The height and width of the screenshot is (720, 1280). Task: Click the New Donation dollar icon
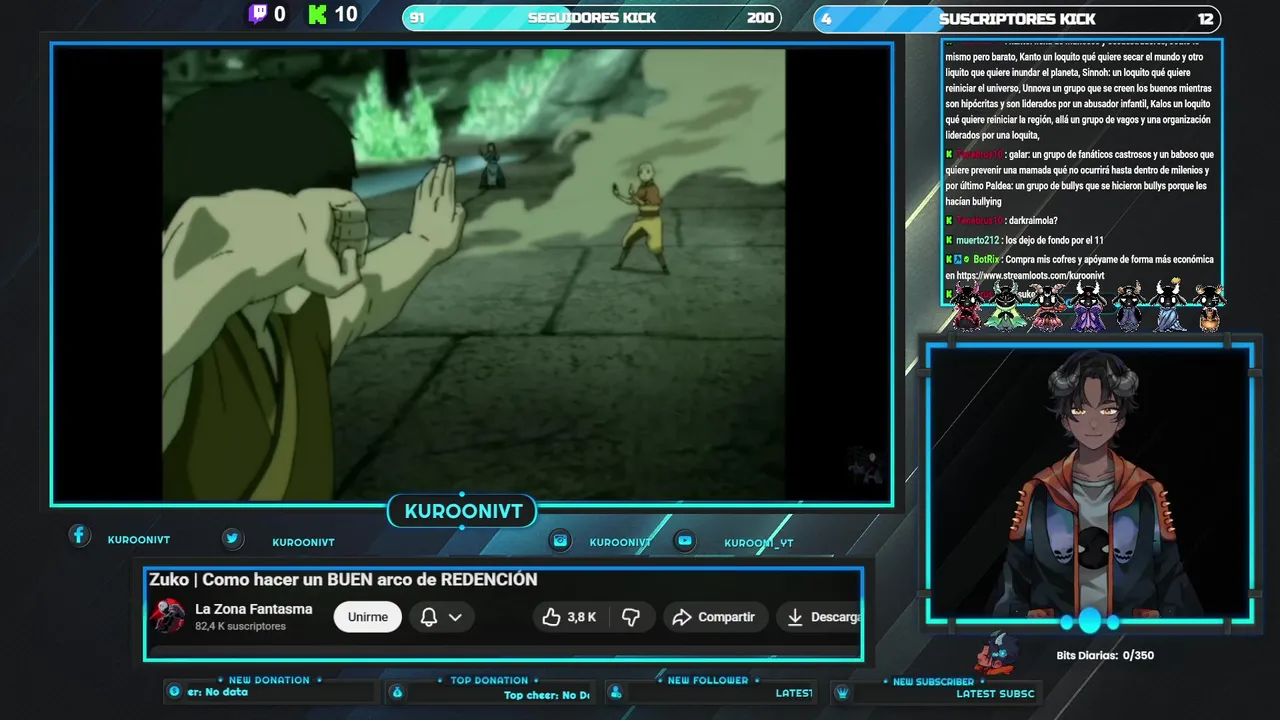point(174,691)
